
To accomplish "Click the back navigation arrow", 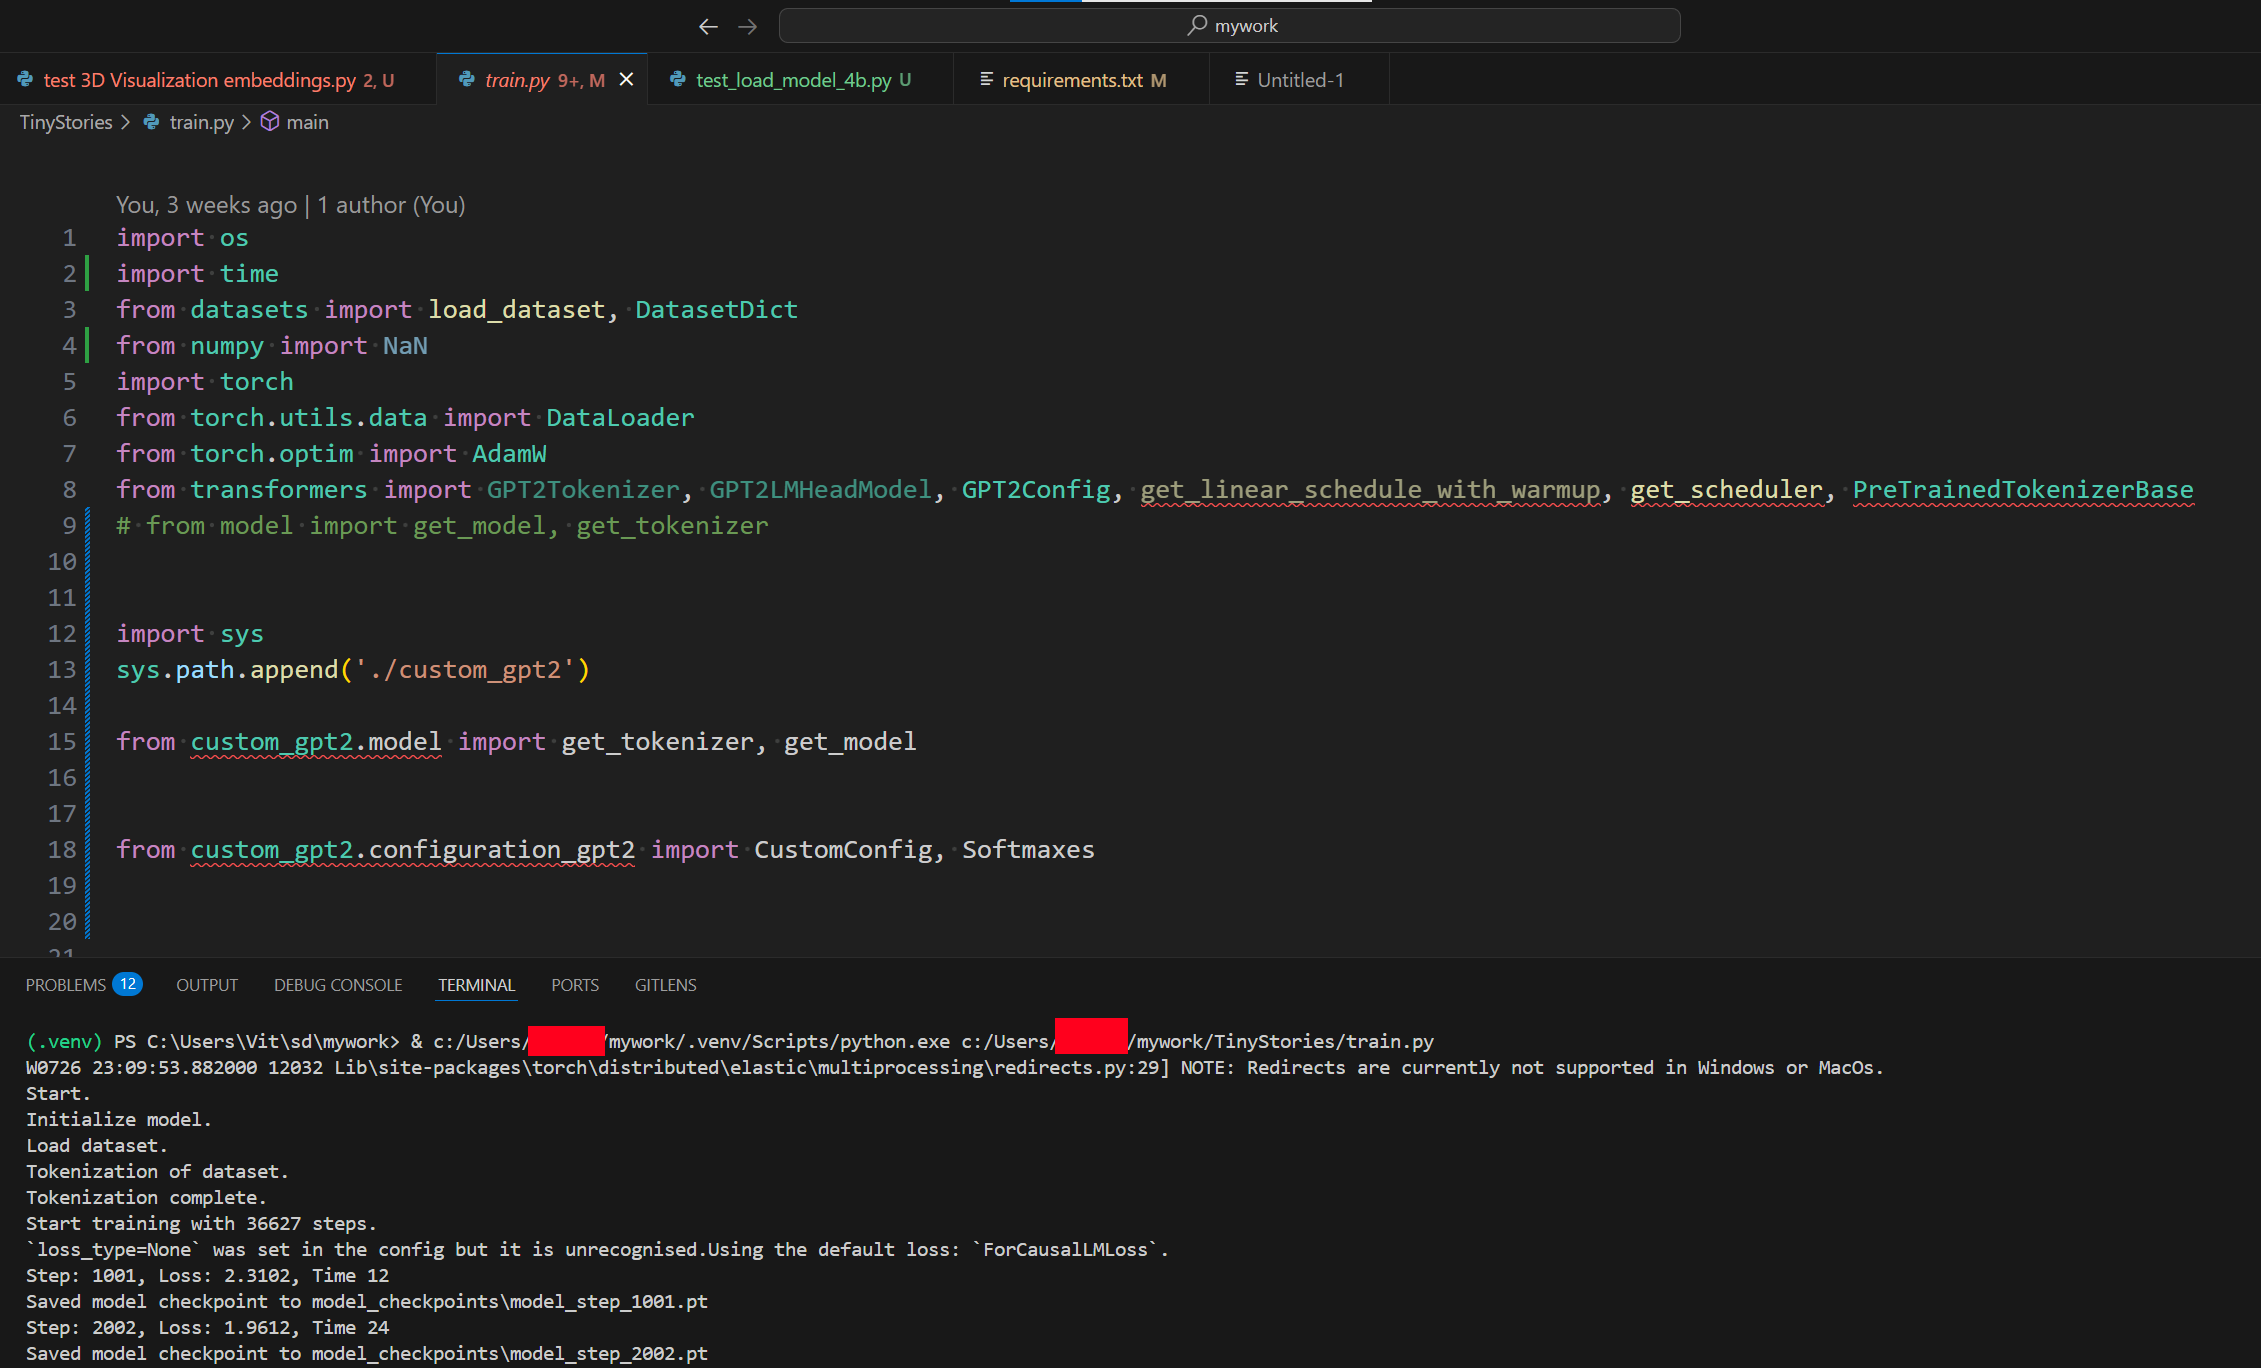I will [708, 27].
